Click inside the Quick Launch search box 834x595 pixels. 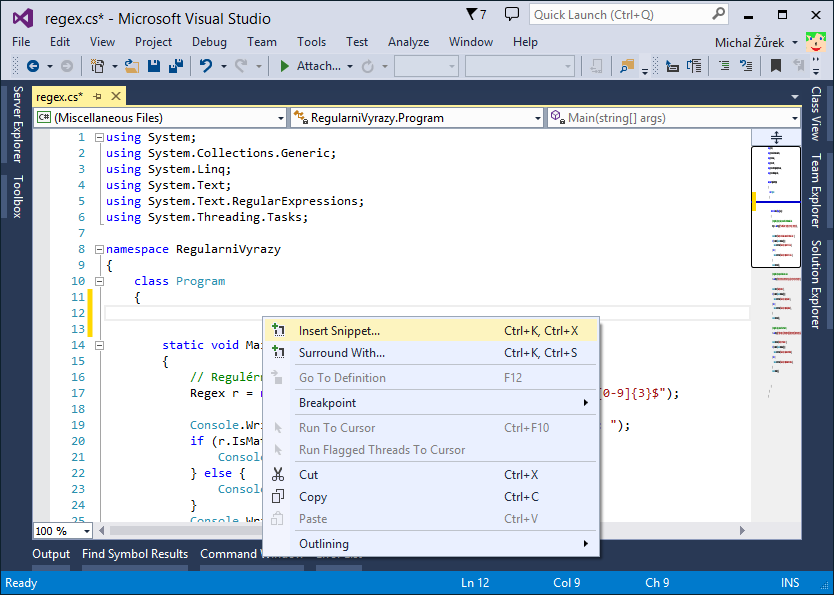pos(615,16)
